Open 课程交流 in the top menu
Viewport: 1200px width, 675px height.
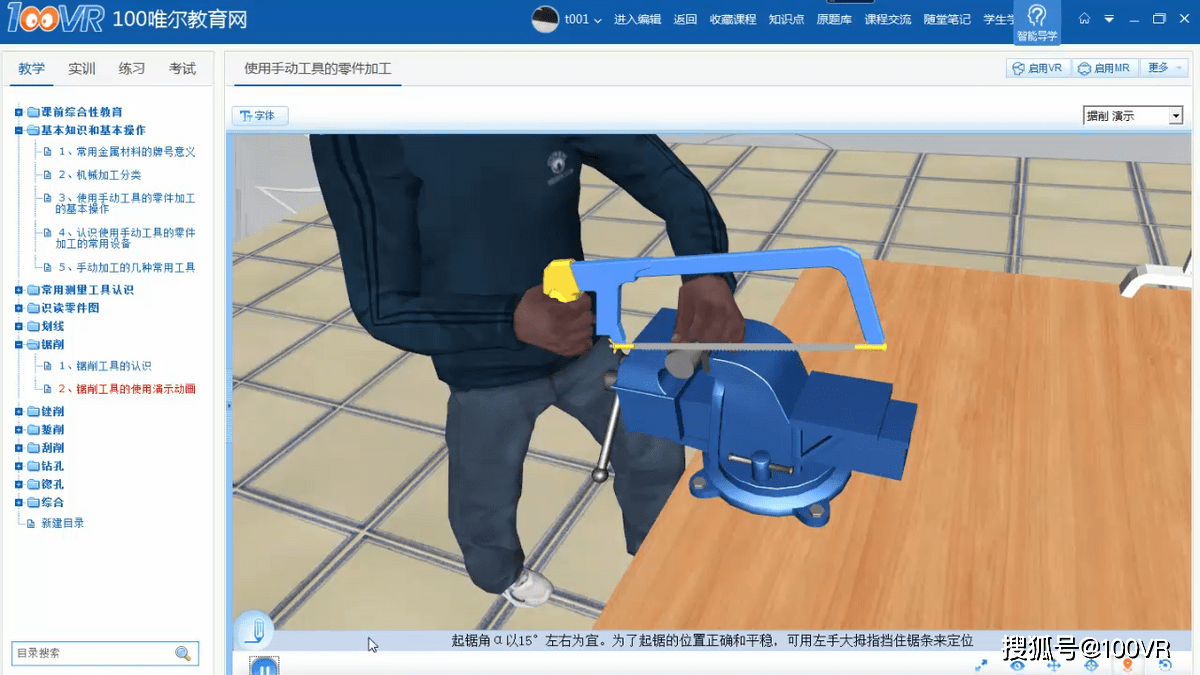click(888, 19)
